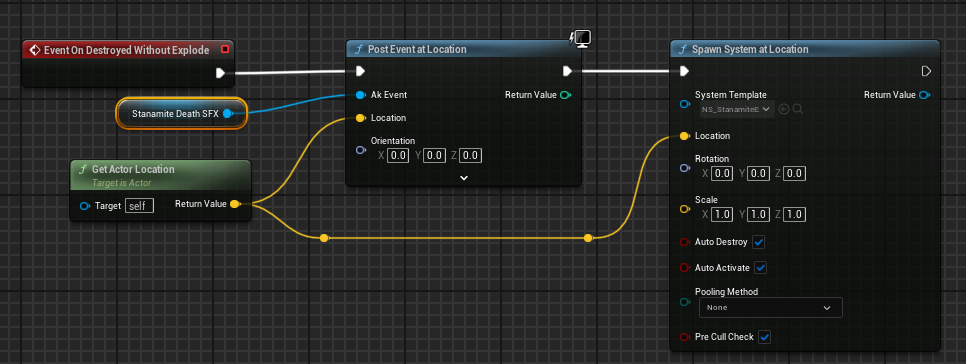Click the Spawn System Location pin
The width and height of the screenshot is (966, 364).
[684, 136]
